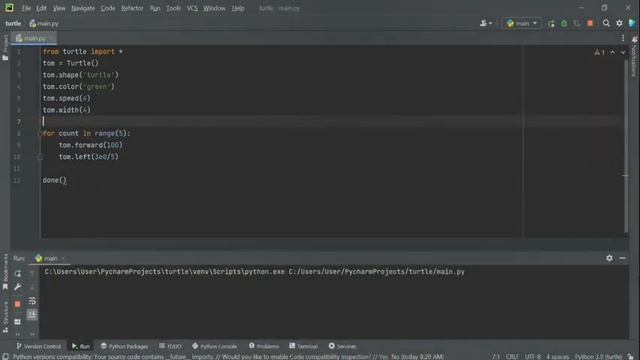Click red stop button in Run panel
Viewport: 640px width, 360px height.
point(18,304)
